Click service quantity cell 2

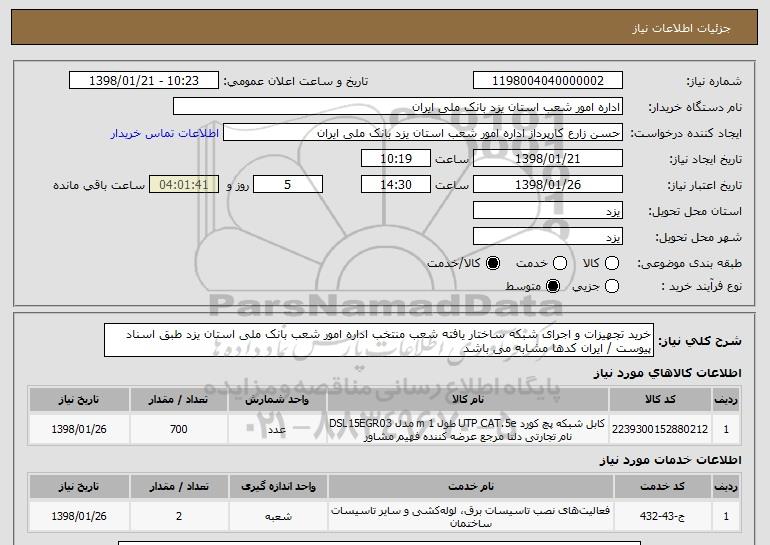pos(179,516)
